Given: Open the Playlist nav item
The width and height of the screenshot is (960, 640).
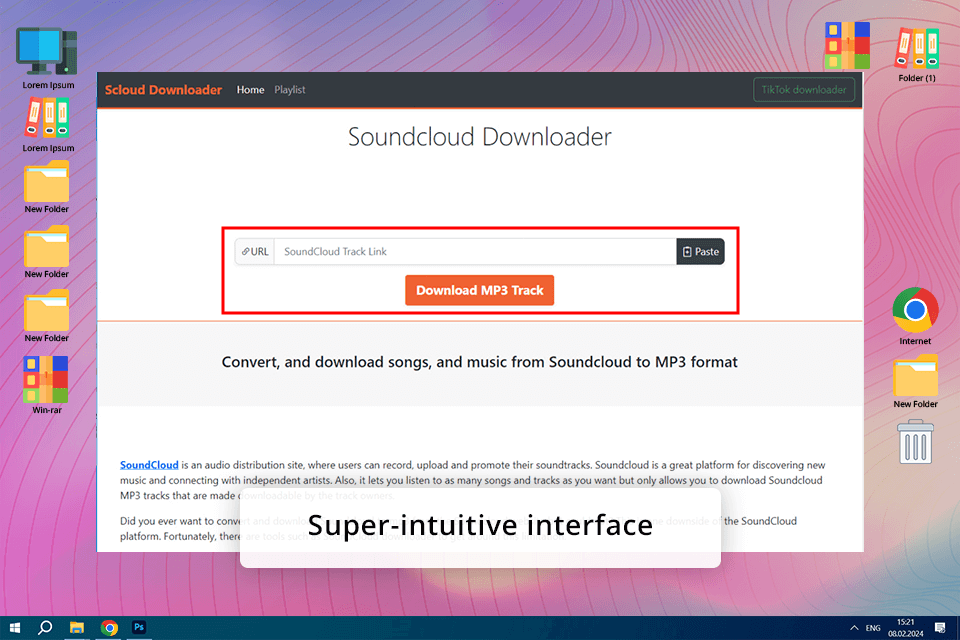Looking at the screenshot, I should tap(290, 89).
